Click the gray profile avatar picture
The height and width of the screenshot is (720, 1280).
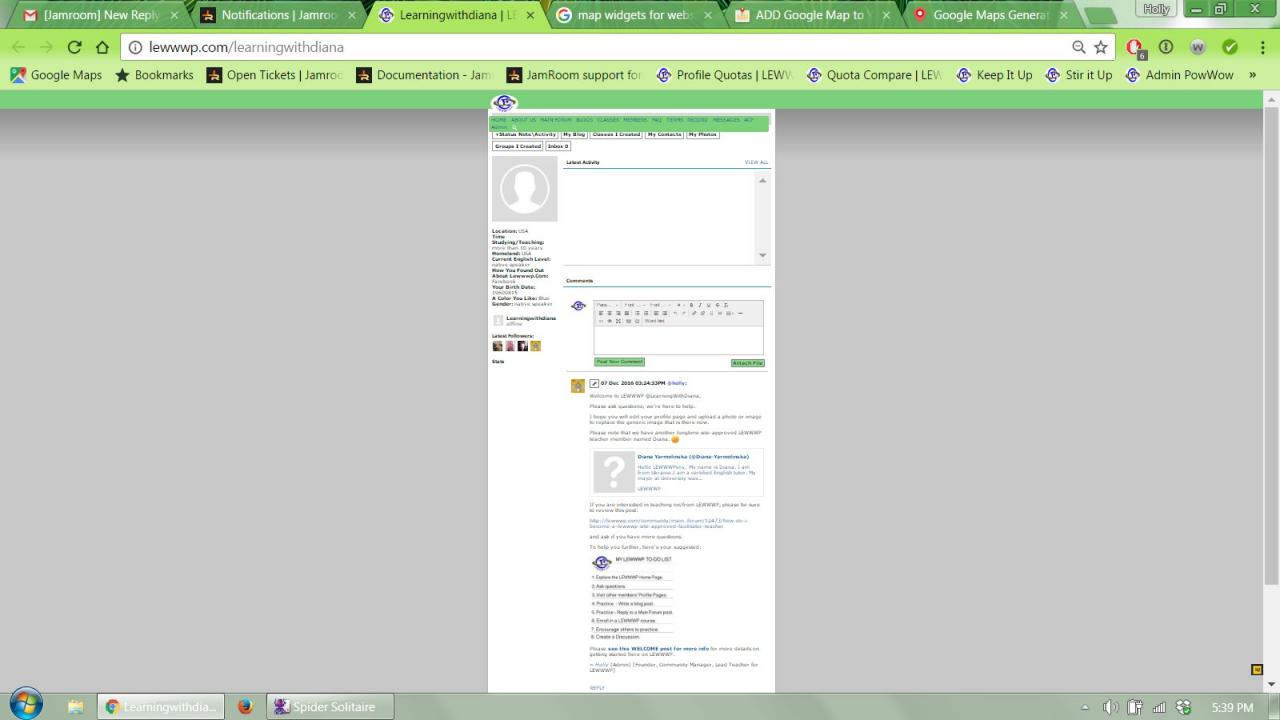point(524,188)
